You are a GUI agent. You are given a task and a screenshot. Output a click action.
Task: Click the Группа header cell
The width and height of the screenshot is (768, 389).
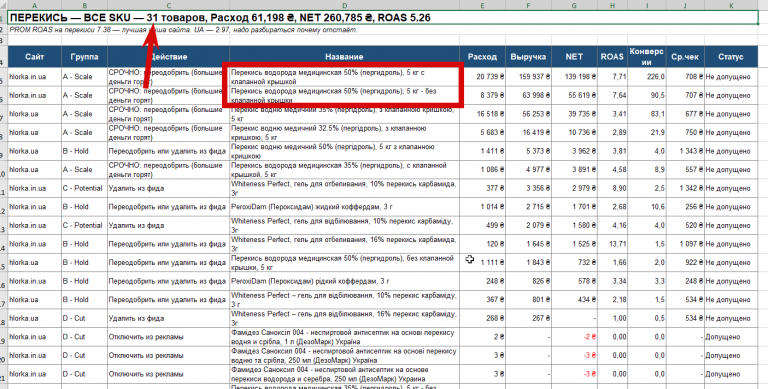coord(85,57)
